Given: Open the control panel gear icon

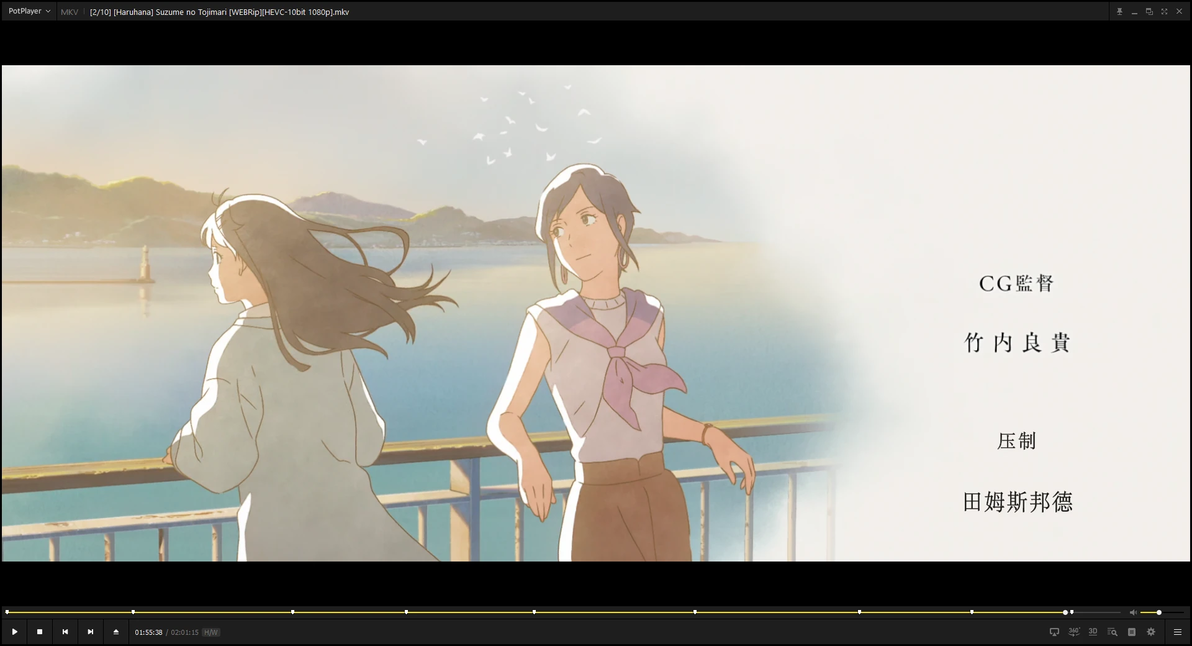Looking at the screenshot, I should (x=1151, y=632).
